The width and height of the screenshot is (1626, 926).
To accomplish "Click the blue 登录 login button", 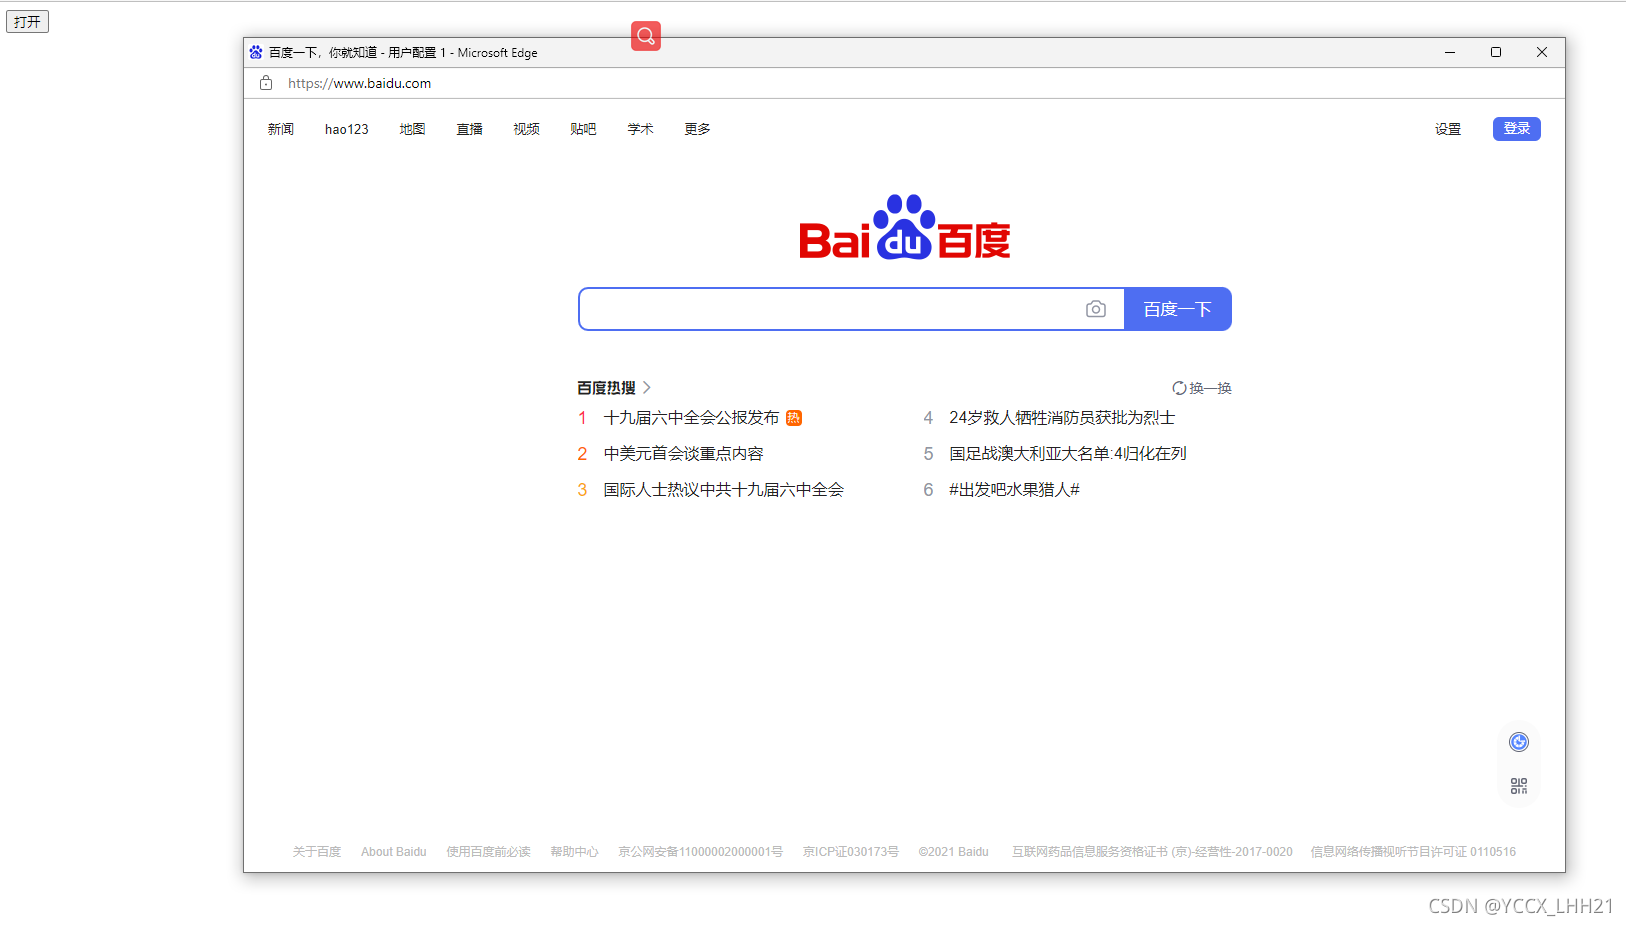I will click(x=1517, y=128).
